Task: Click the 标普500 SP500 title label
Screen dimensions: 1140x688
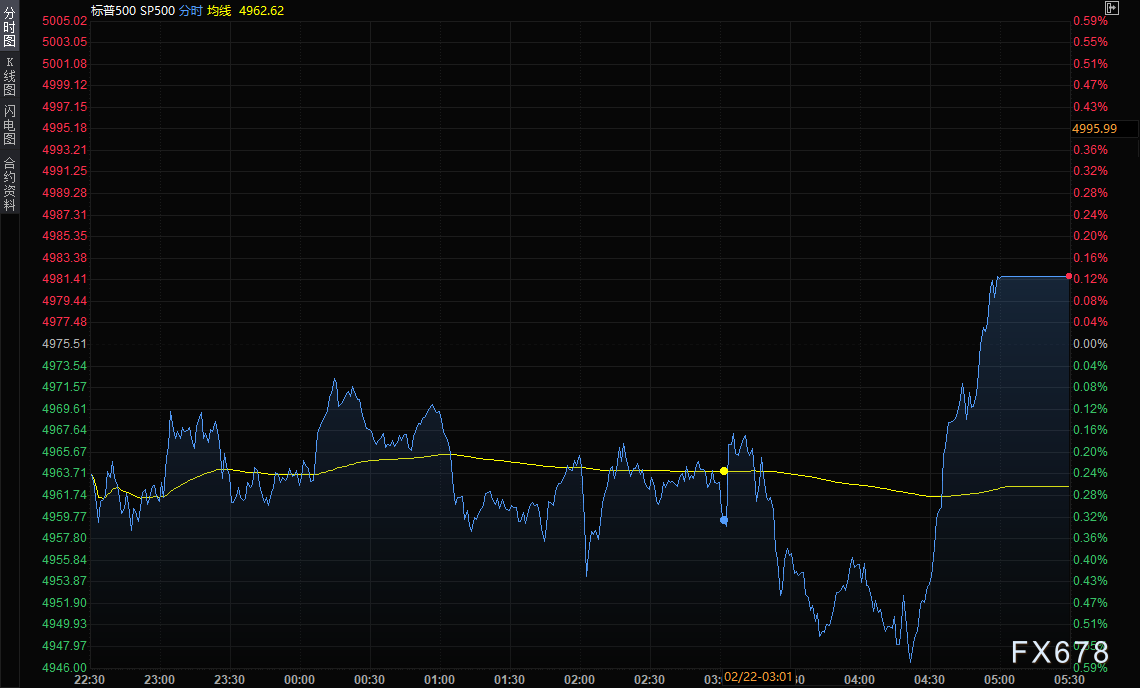Action: pyautogui.click(x=132, y=10)
